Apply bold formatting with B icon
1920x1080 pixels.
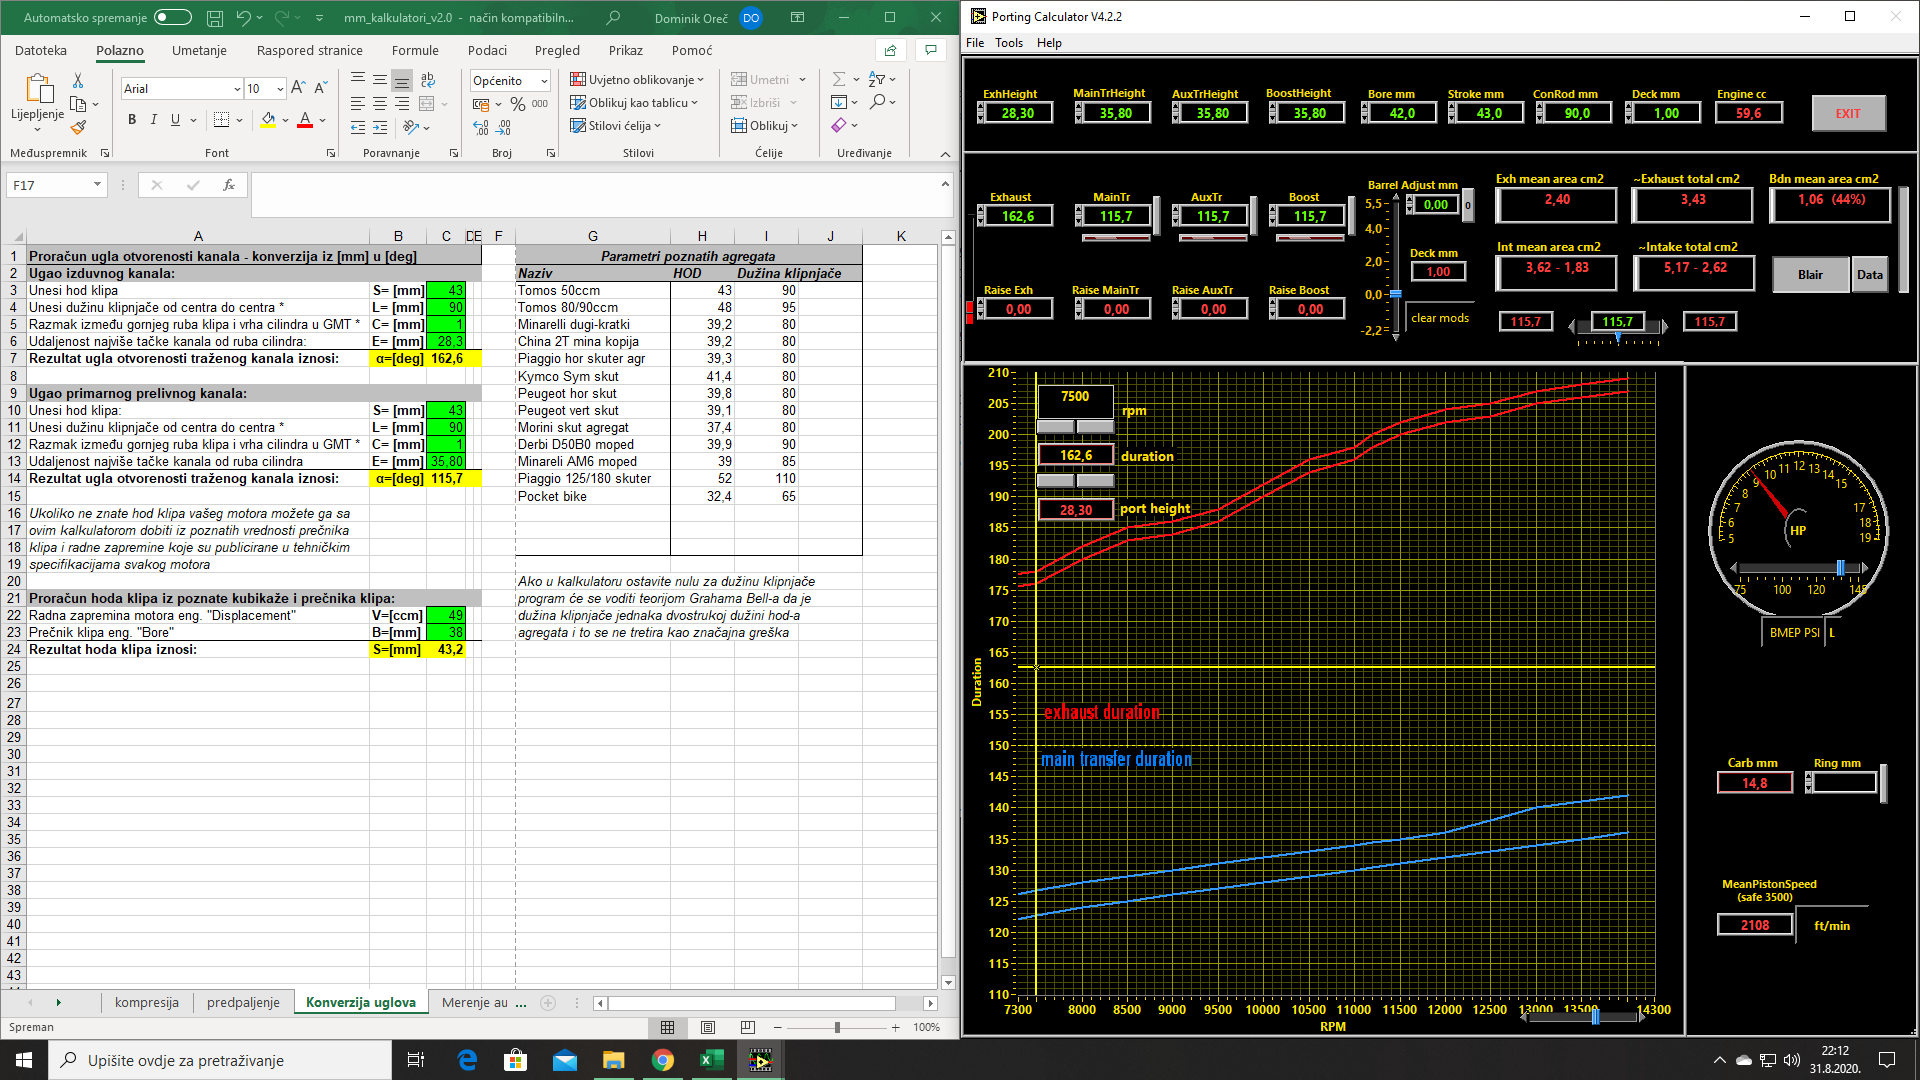click(132, 120)
